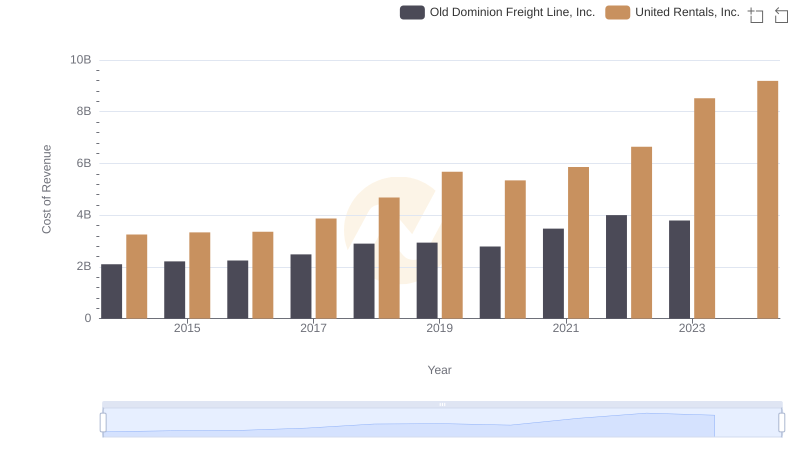The width and height of the screenshot is (800, 461).
Task: Click the Cost of Revenue axis title
Action: click(46, 189)
